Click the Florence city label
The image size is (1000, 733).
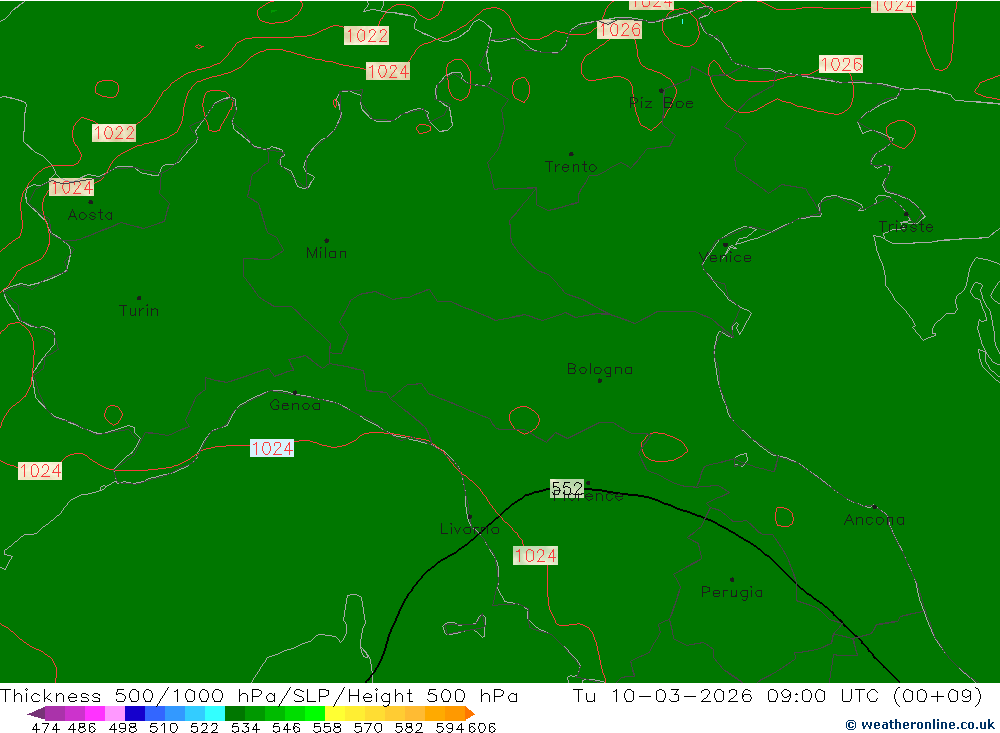click(588, 496)
